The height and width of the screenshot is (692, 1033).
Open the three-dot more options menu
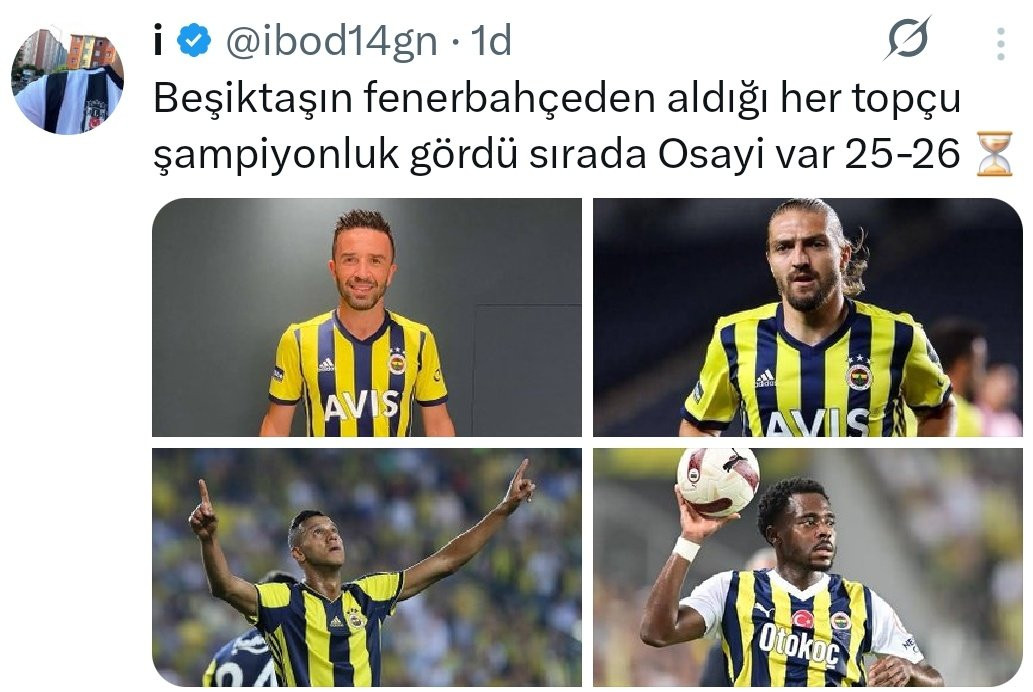pos(1001,43)
